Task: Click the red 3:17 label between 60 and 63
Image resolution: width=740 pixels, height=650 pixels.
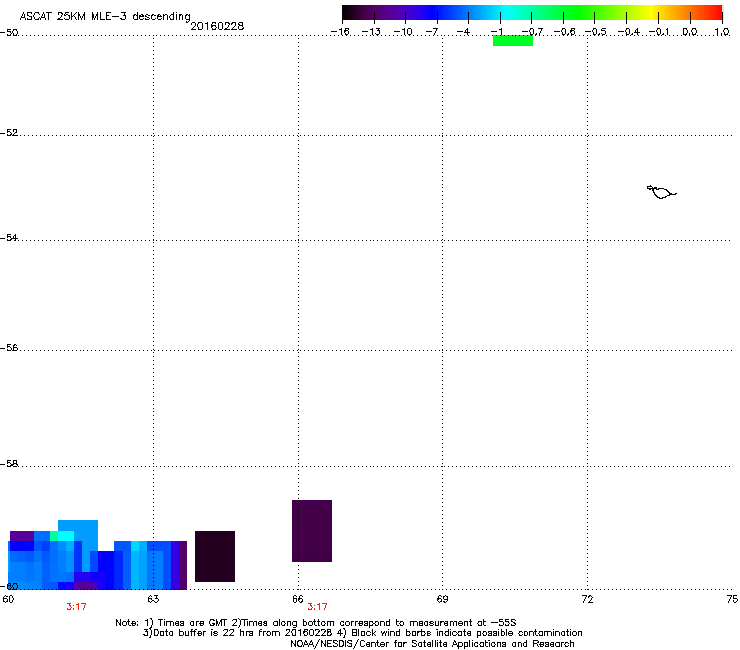Action: pos(76,607)
